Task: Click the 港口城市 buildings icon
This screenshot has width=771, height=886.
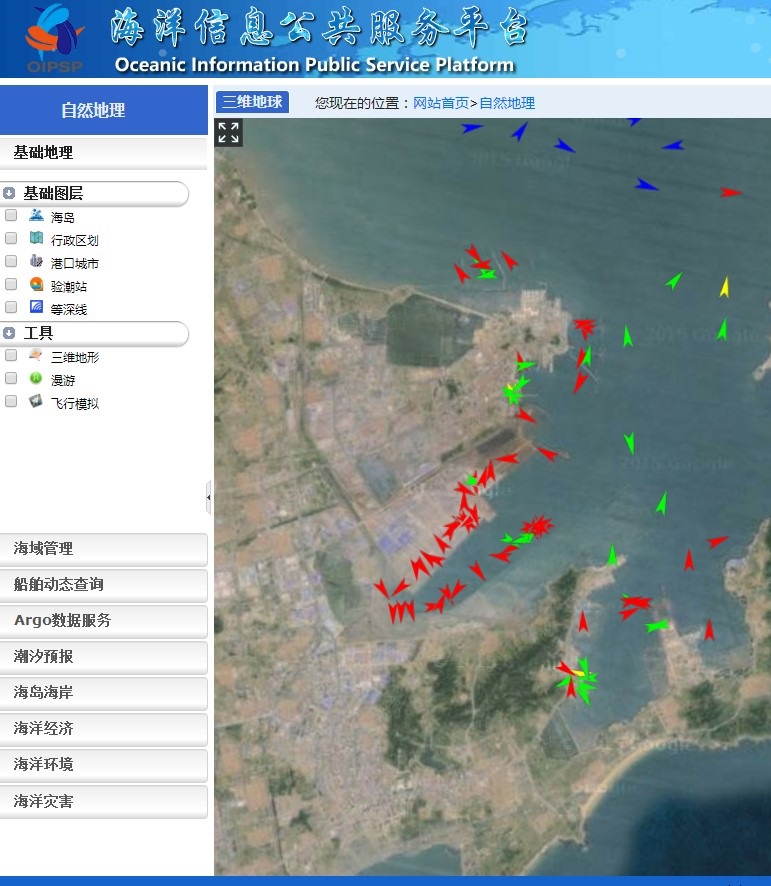Action: (x=36, y=261)
